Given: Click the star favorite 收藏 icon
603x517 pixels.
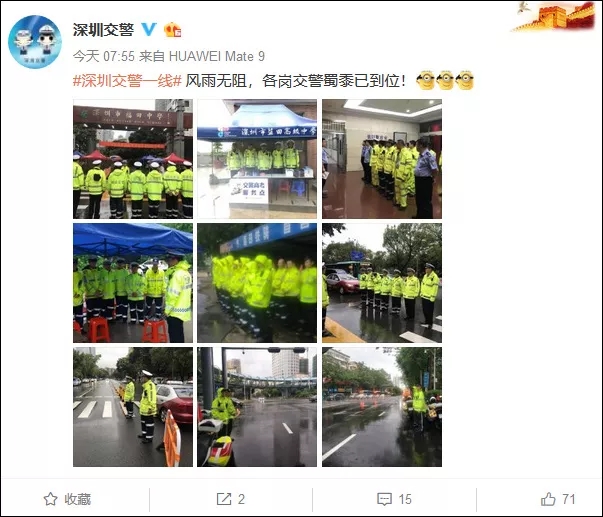Looking at the screenshot, I should pyautogui.click(x=50, y=499).
